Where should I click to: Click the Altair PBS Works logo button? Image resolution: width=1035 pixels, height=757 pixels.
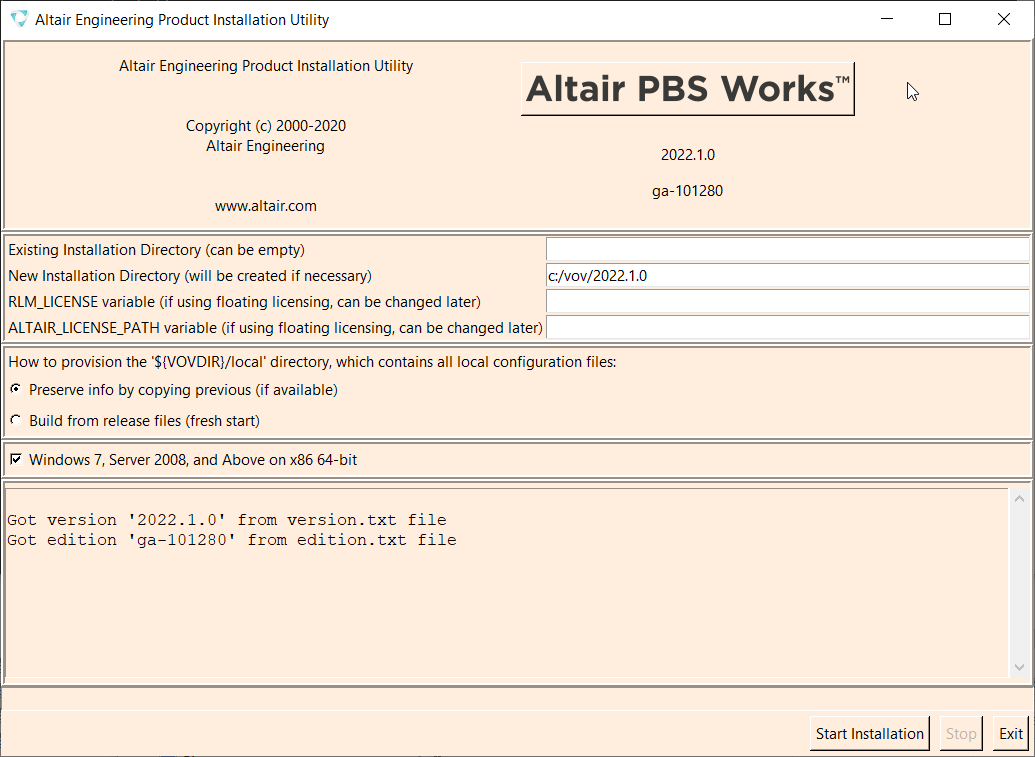(x=687, y=89)
